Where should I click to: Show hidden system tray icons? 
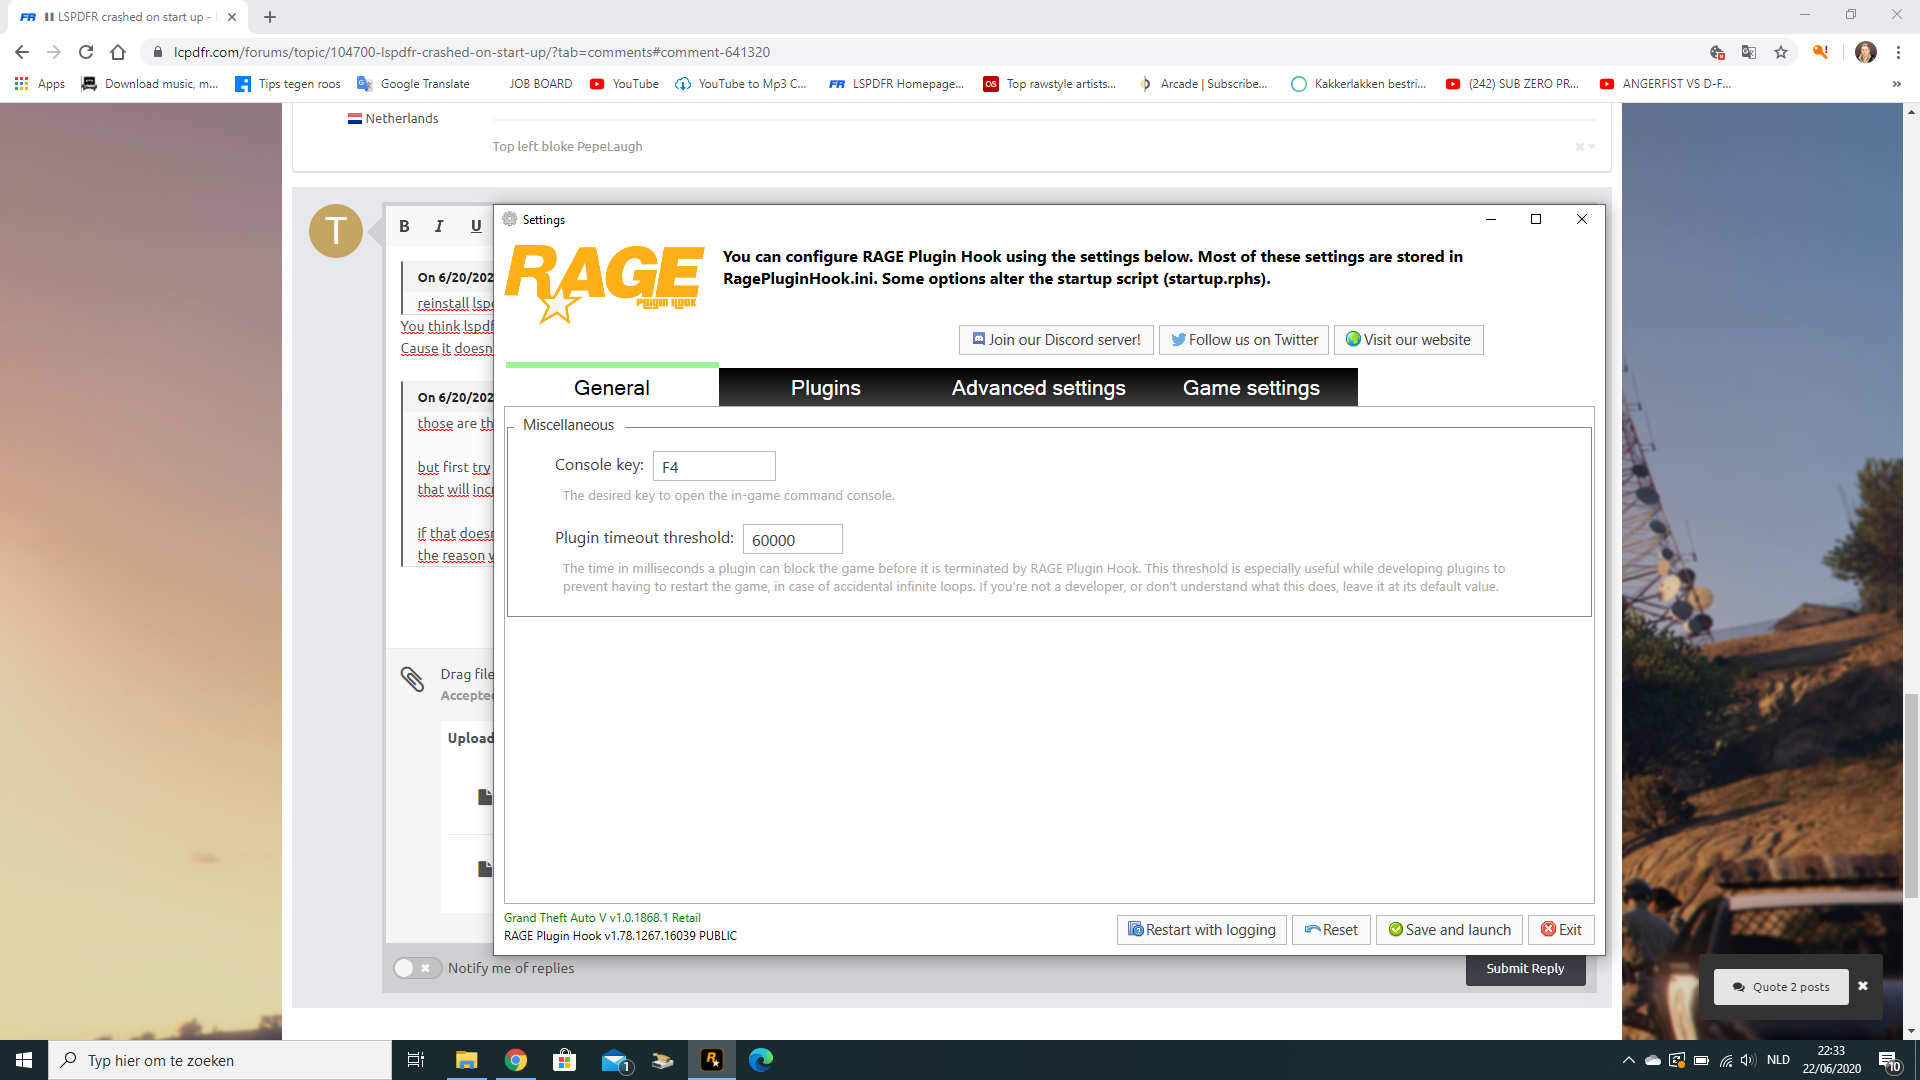[x=1628, y=1060]
